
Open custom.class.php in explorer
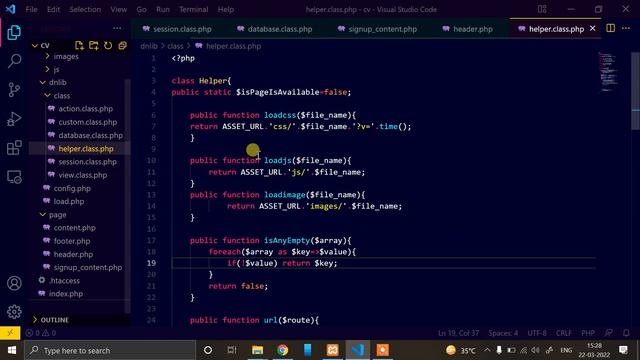tap(87, 122)
